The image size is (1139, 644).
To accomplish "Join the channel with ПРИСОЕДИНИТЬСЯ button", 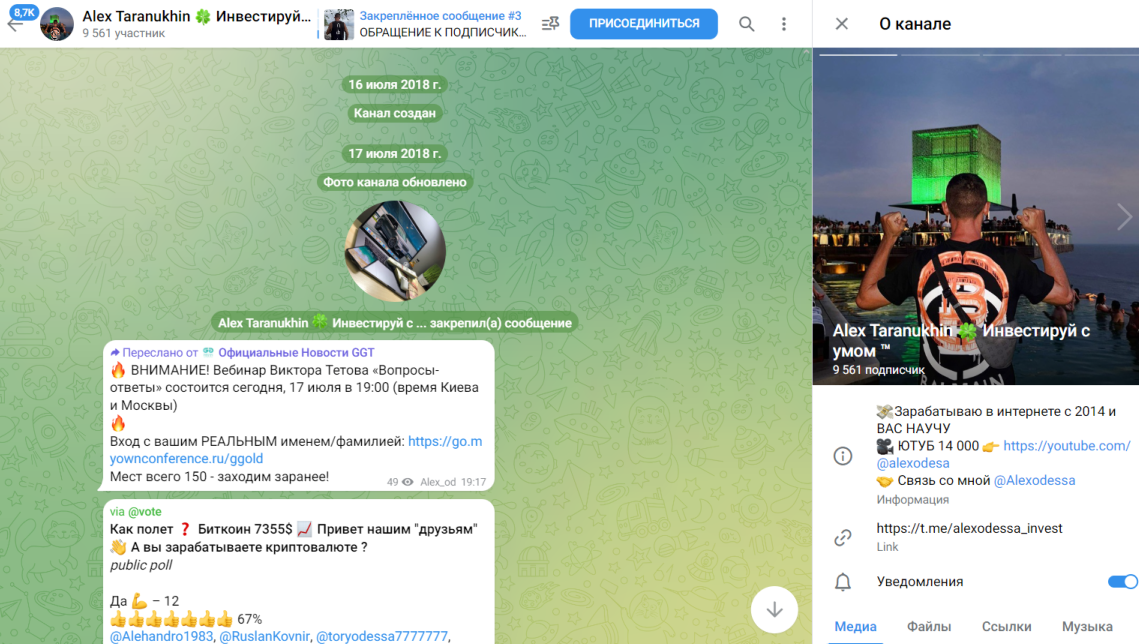I will [x=644, y=24].
